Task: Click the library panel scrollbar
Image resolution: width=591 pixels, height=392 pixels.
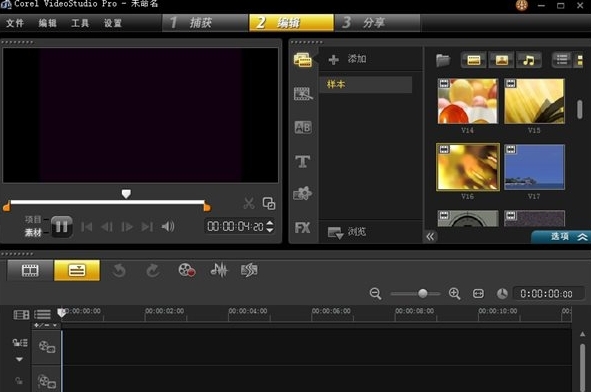Action: pyautogui.click(x=580, y=109)
